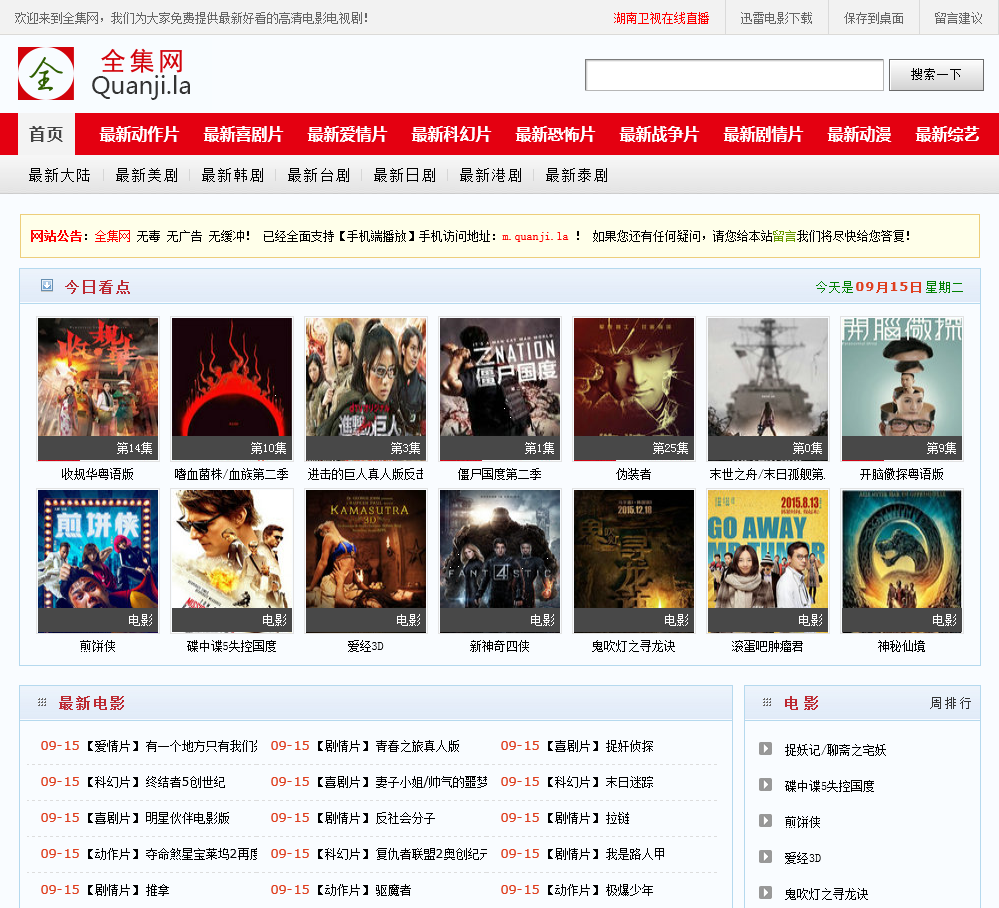The image size is (999, 908).
Task: Open 青春之旅真人版 in latest movies list
Action: point(417,746)
